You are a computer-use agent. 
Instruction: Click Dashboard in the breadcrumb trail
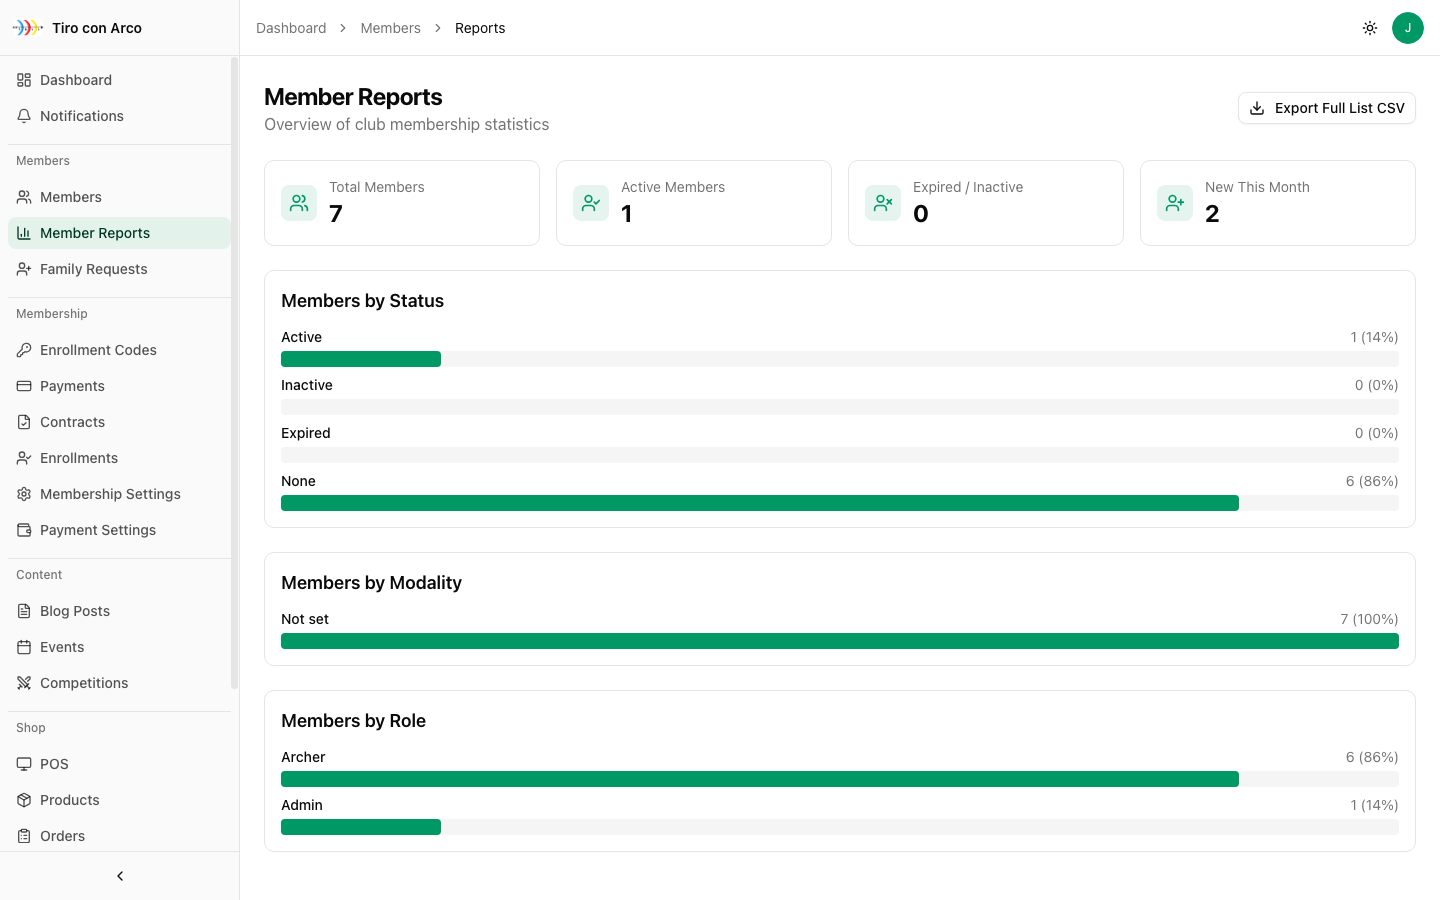point(291,28)
